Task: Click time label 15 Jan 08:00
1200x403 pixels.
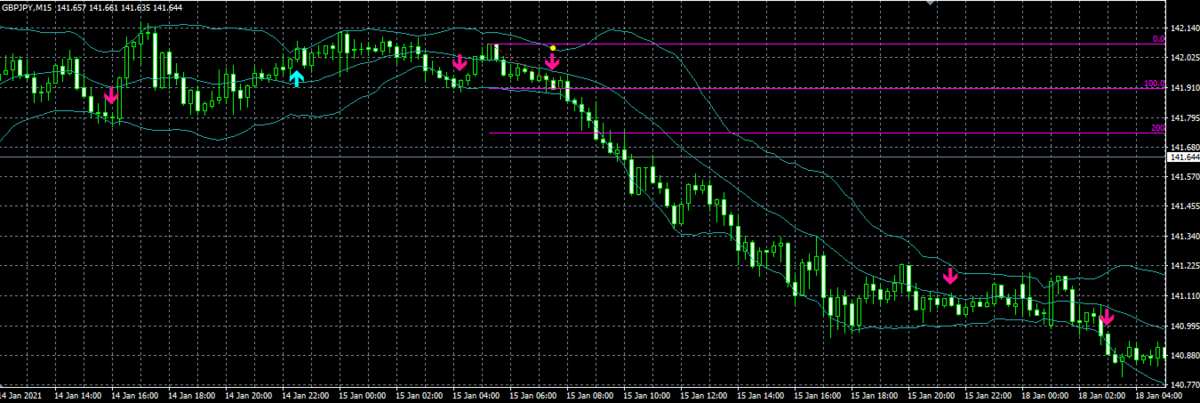Action: pos(591,396)
